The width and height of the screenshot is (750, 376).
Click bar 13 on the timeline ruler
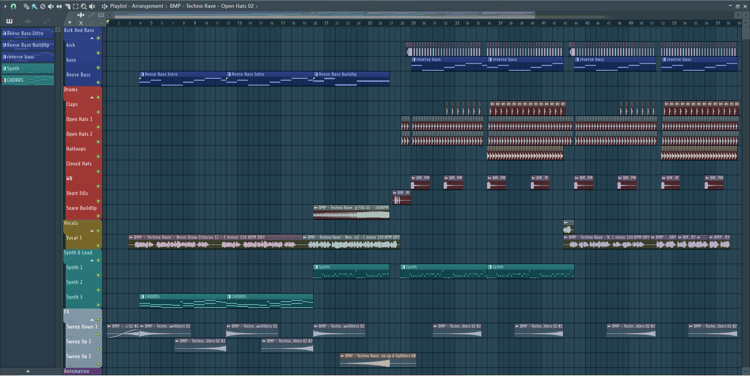(x=239, y=23)
